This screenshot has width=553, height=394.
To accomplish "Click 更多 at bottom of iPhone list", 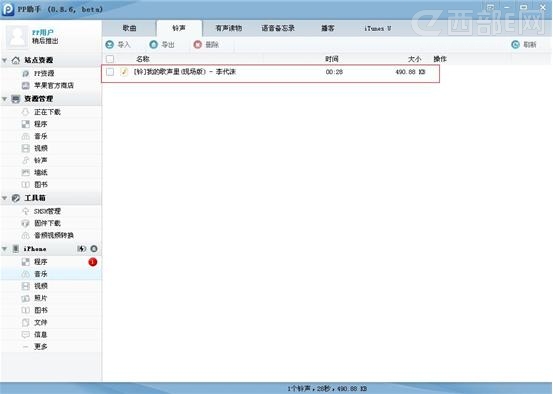I will point(51,347).
